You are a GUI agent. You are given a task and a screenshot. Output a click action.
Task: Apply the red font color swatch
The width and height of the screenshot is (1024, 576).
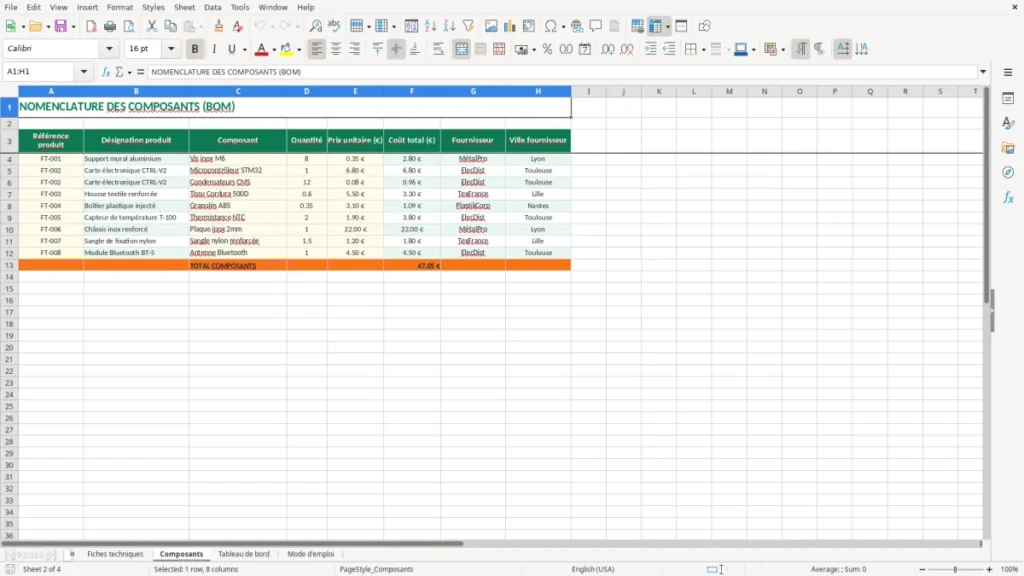[261, 49]
